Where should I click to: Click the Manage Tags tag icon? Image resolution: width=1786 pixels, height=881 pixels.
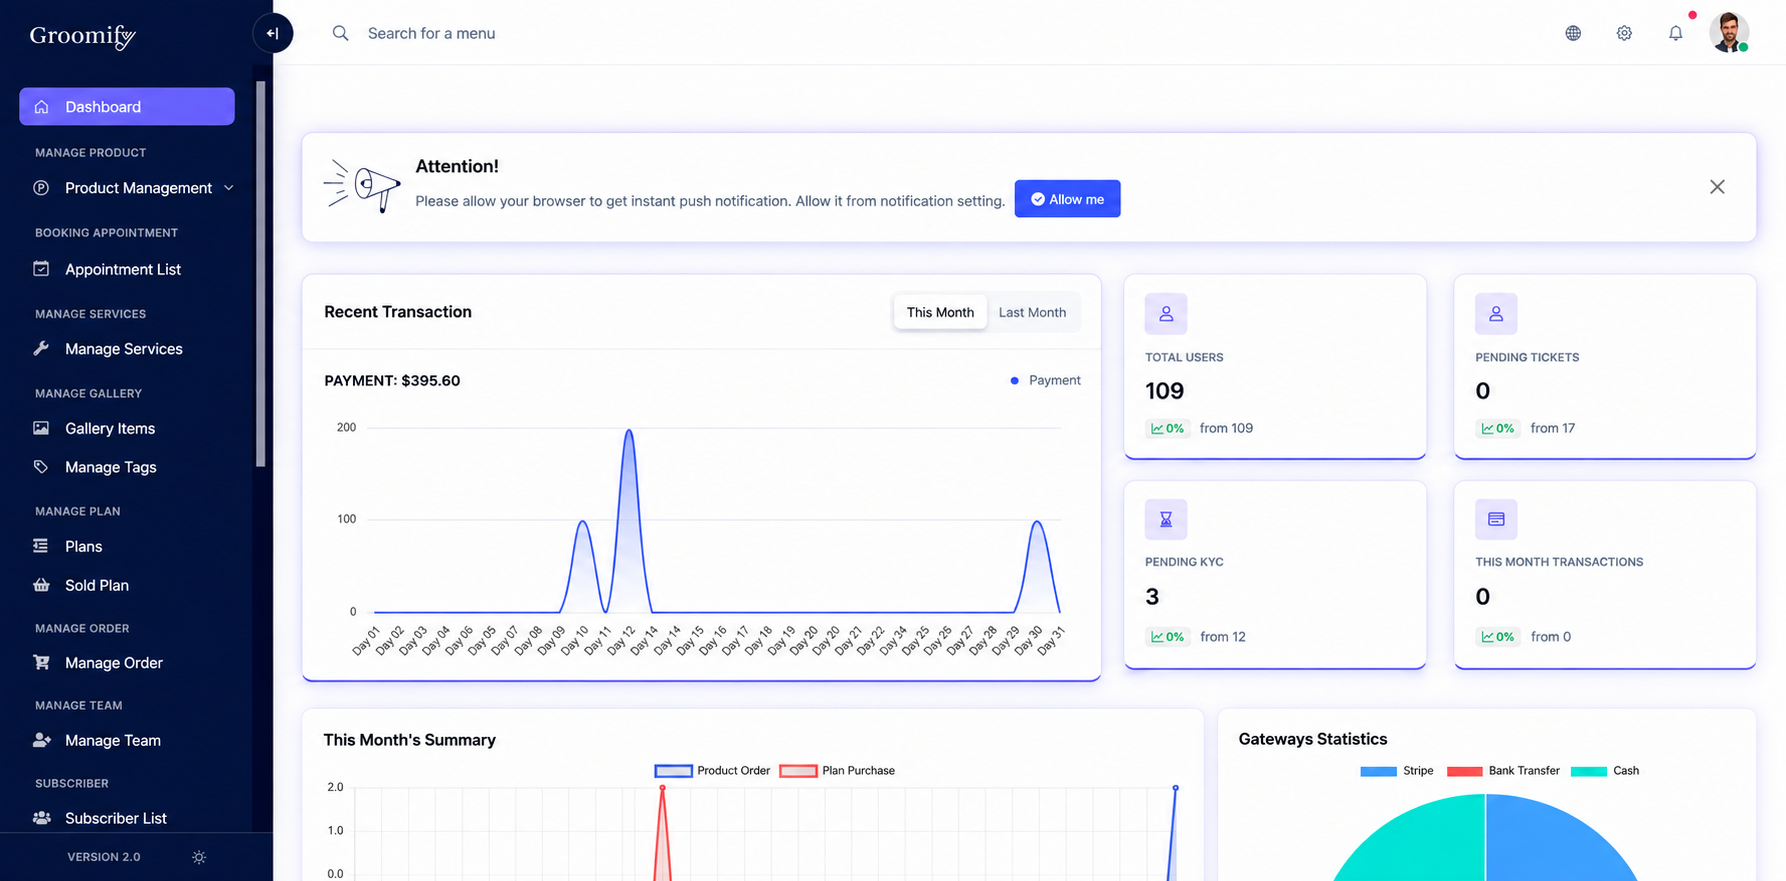(x=41, y=467)
